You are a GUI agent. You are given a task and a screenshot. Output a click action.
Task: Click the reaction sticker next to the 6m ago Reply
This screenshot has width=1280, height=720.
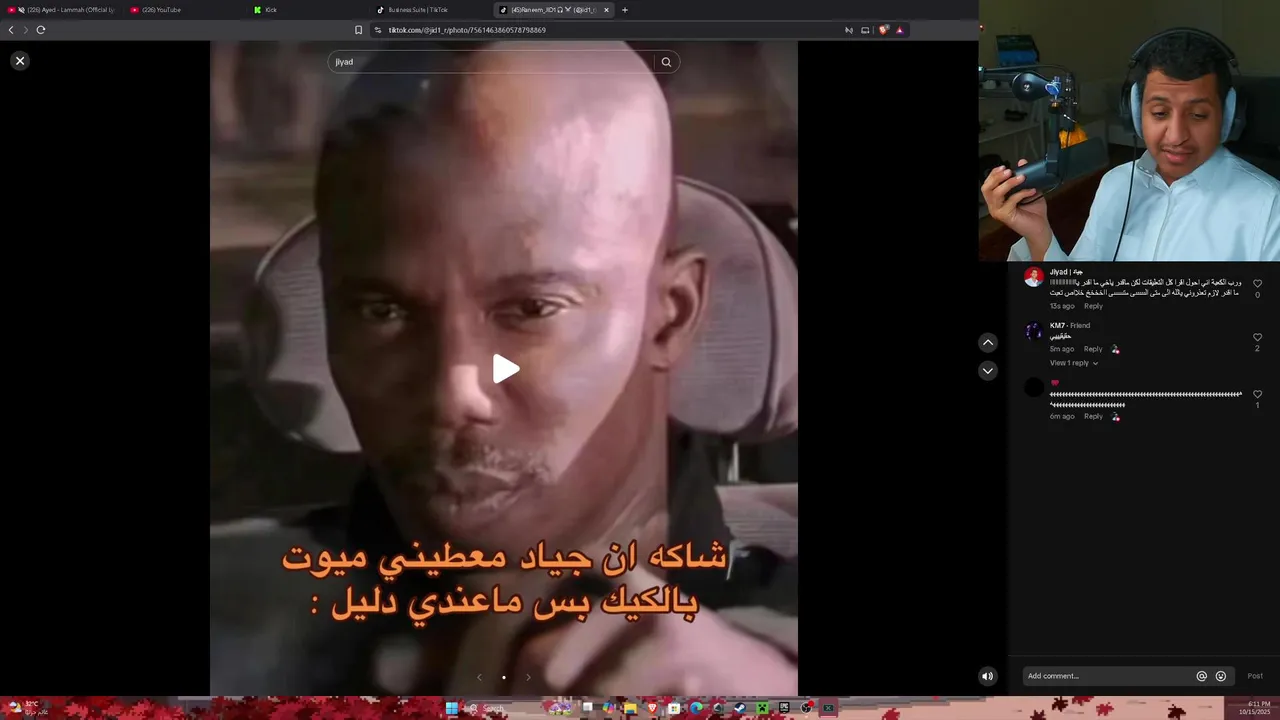pos(1115,416)
